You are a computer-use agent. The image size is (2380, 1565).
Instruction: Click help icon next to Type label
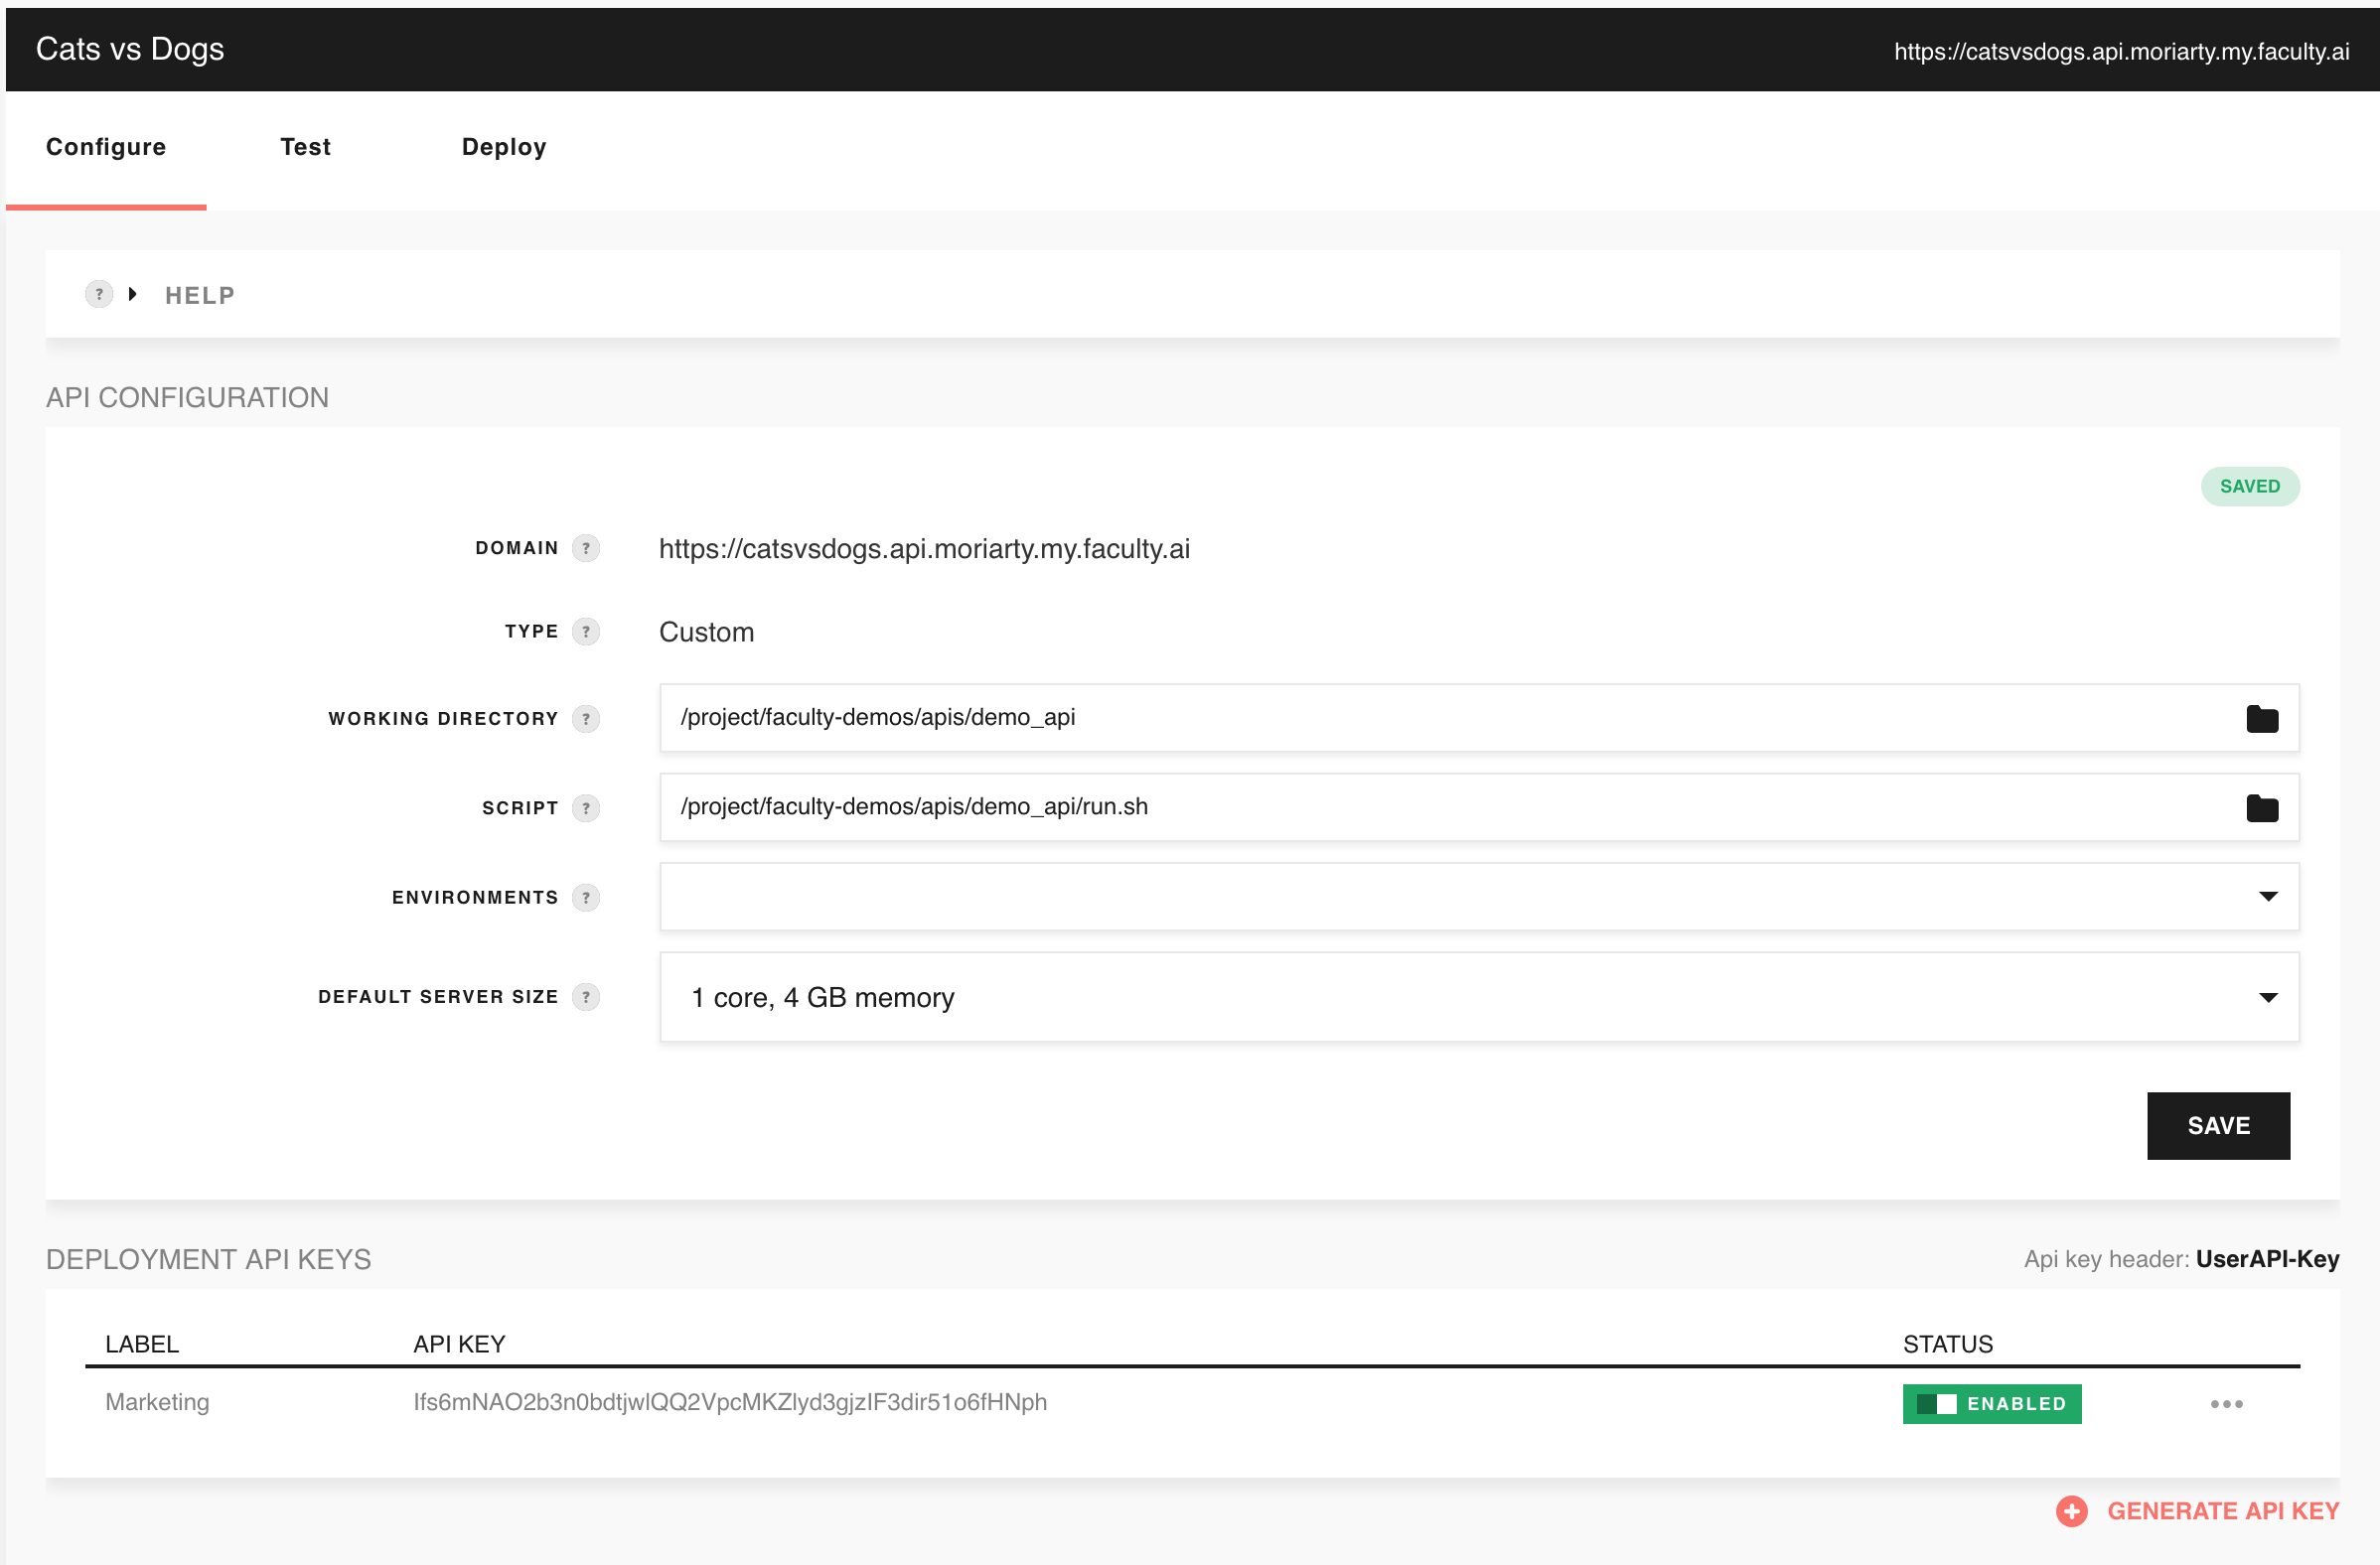[x=586, y=631]
